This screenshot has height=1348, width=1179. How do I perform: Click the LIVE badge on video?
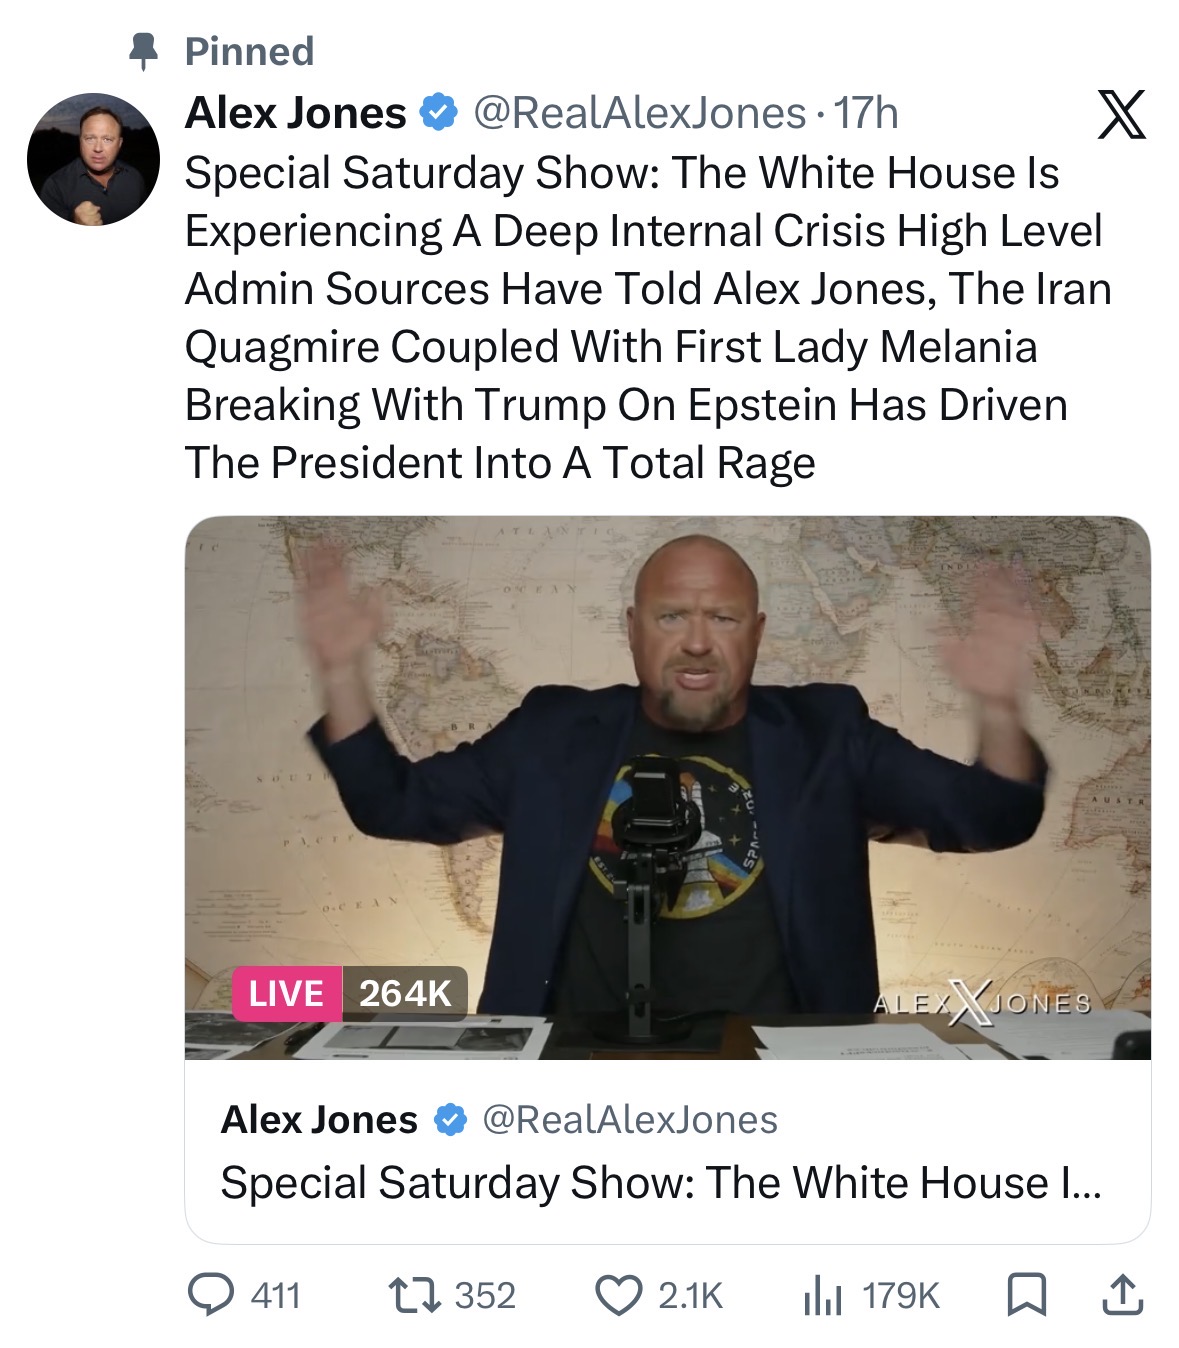(x=286, y=993)
